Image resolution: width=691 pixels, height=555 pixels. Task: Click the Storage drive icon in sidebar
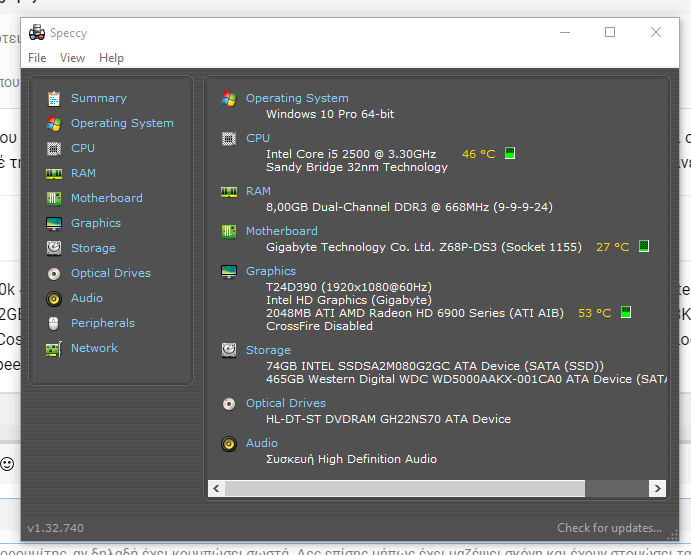coord(54,248)
